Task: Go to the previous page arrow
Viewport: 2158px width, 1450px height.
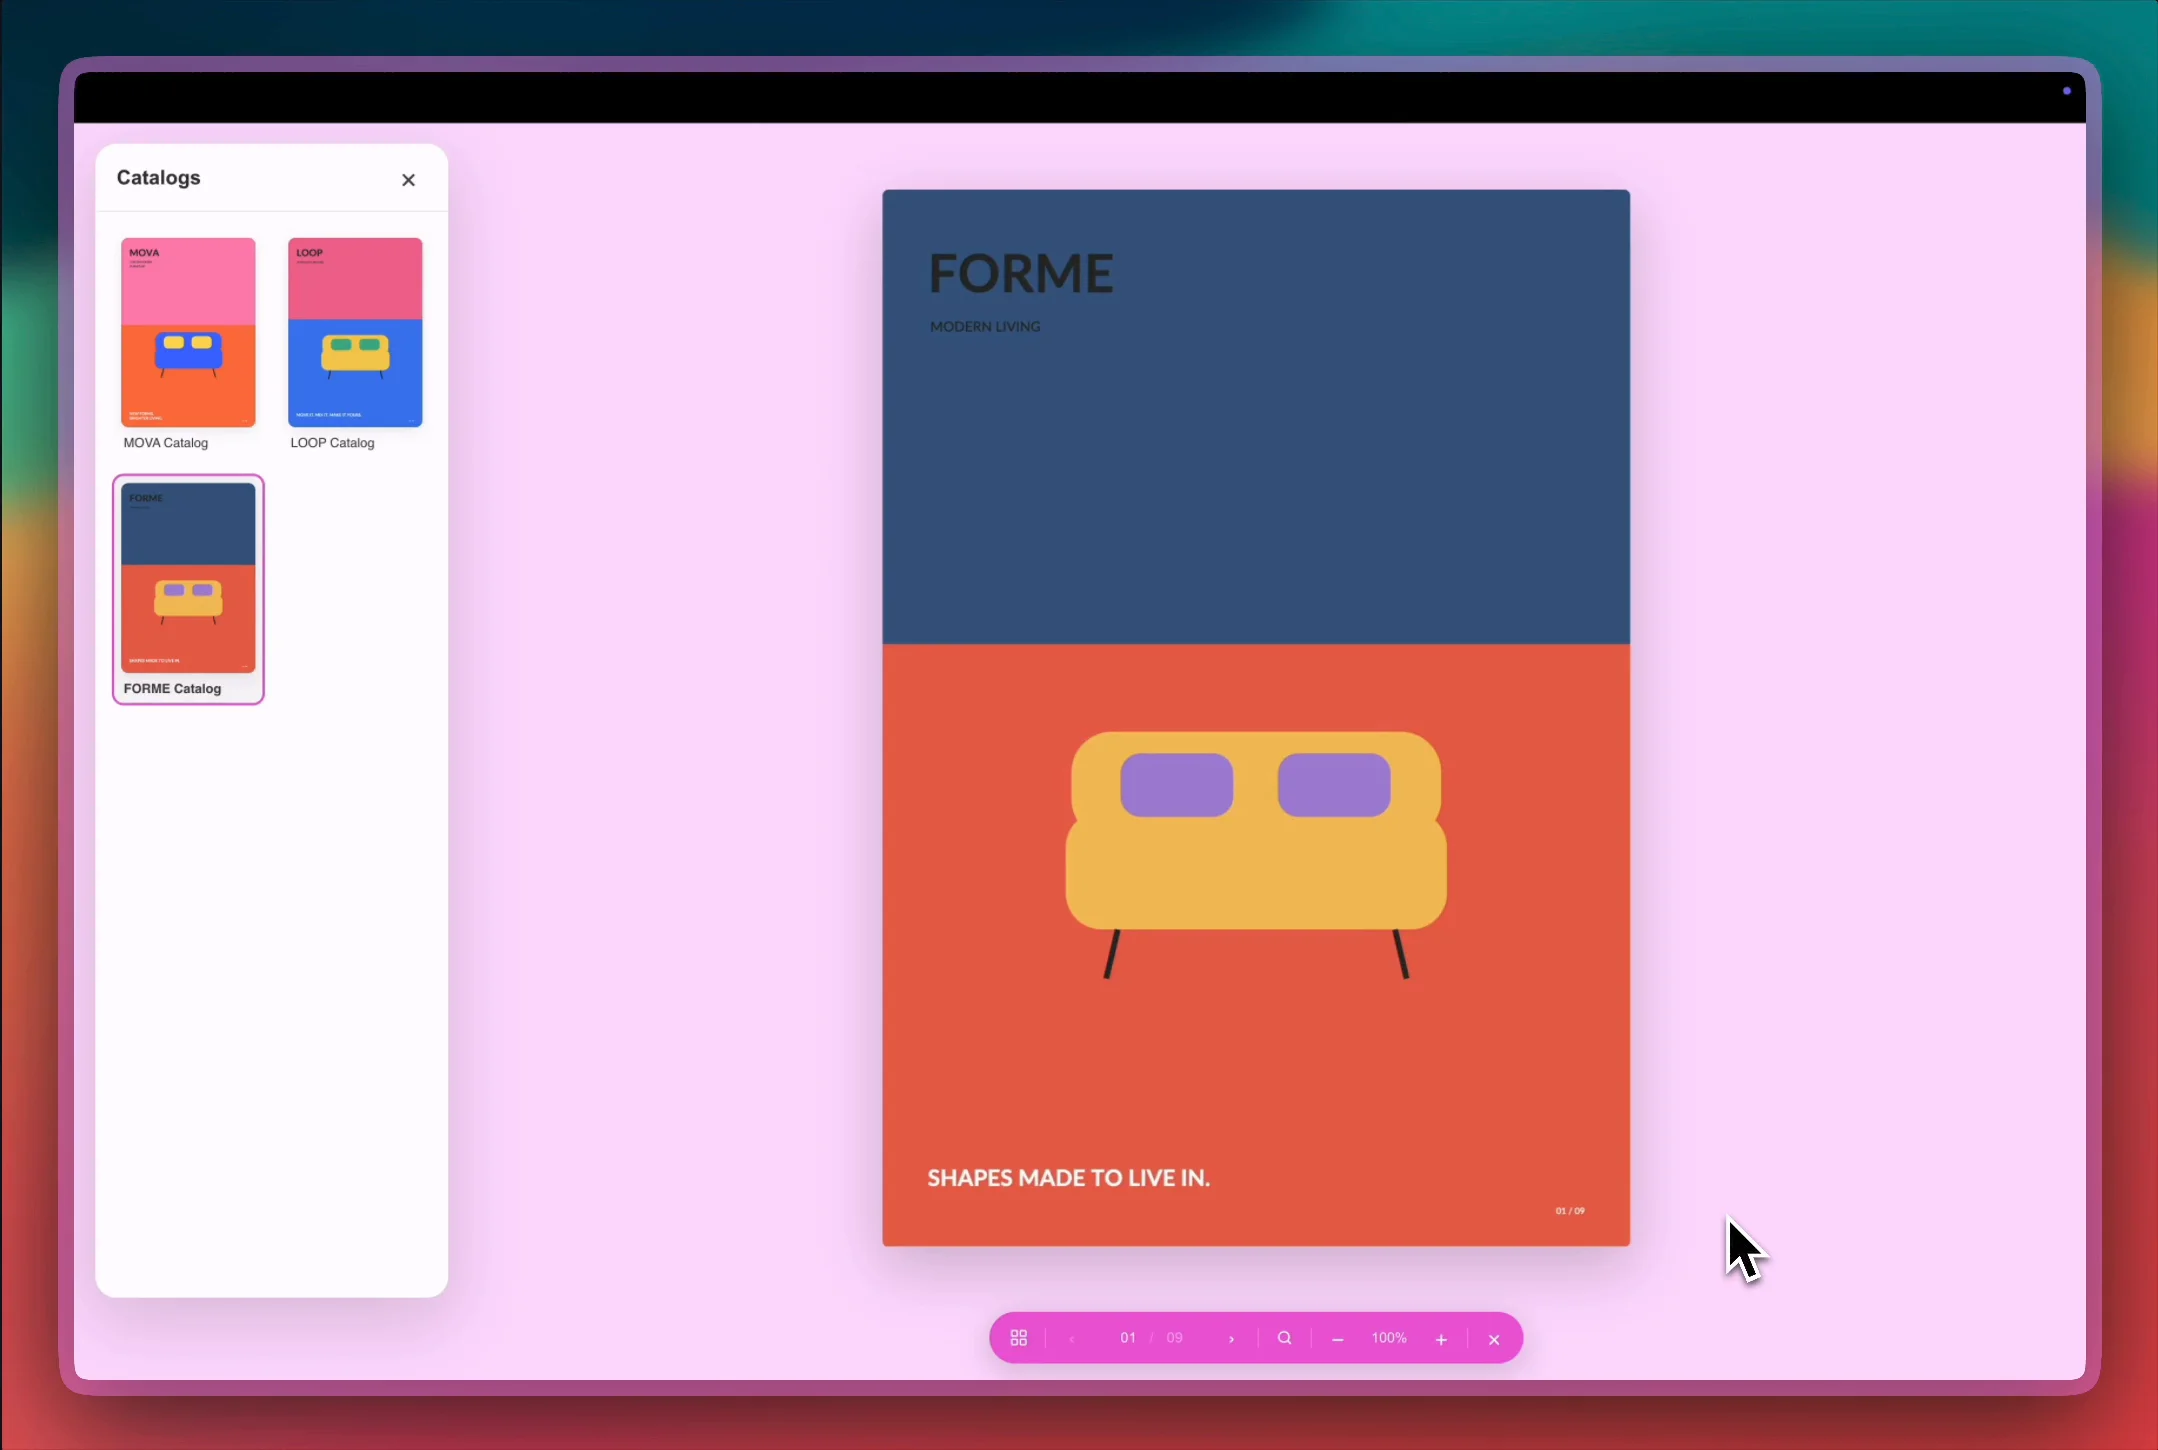Action: click(1072, 1339)
